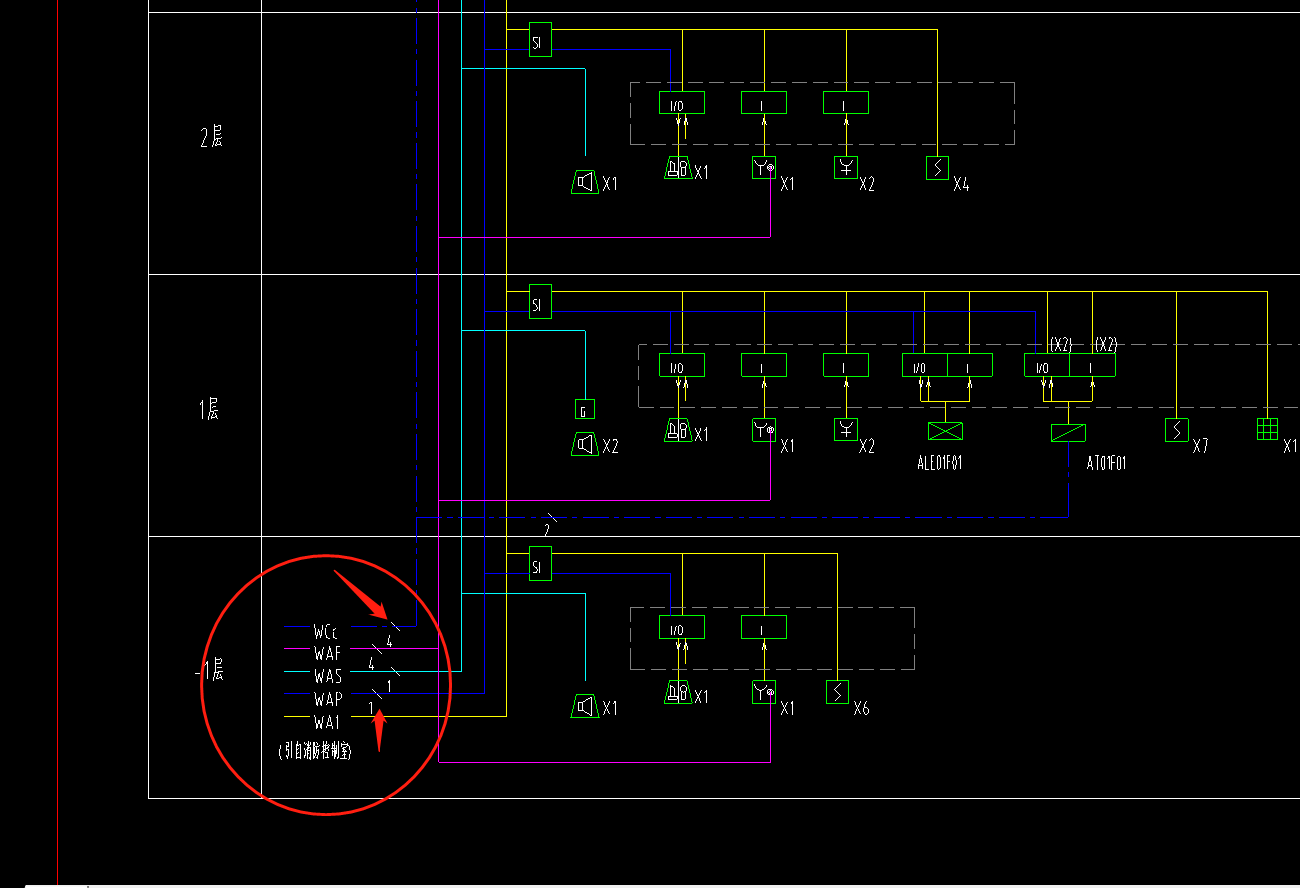Click the X6 label text
Image resolution: width=1300 pixels, height=888 pixels.
point(862,708)
